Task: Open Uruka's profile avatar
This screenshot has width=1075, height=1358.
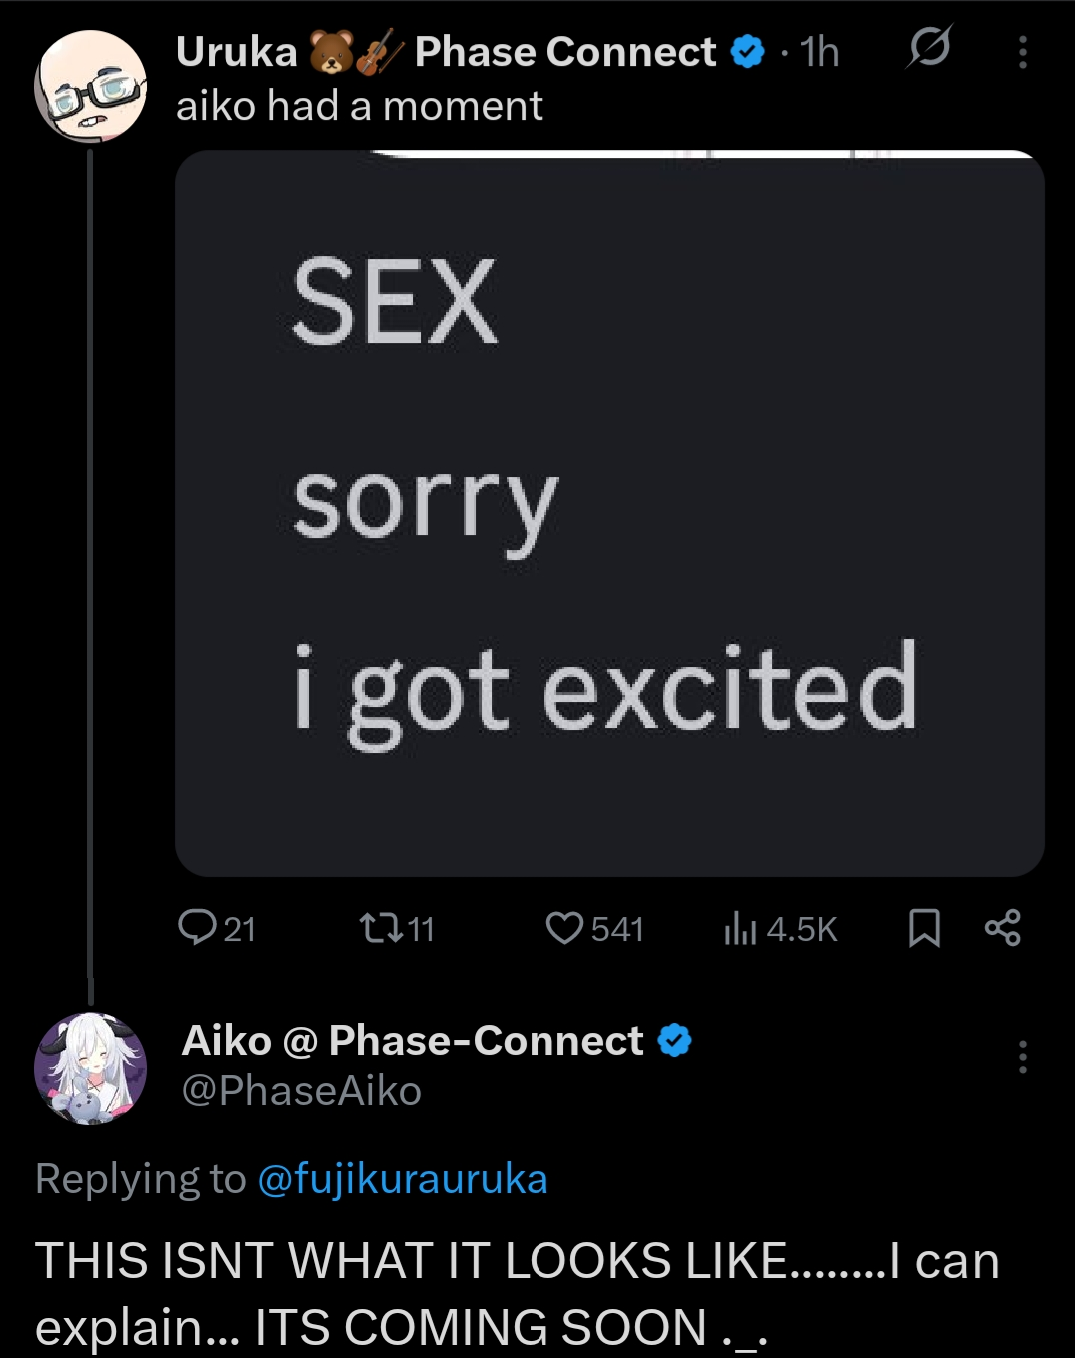Action: pos(90,87)
